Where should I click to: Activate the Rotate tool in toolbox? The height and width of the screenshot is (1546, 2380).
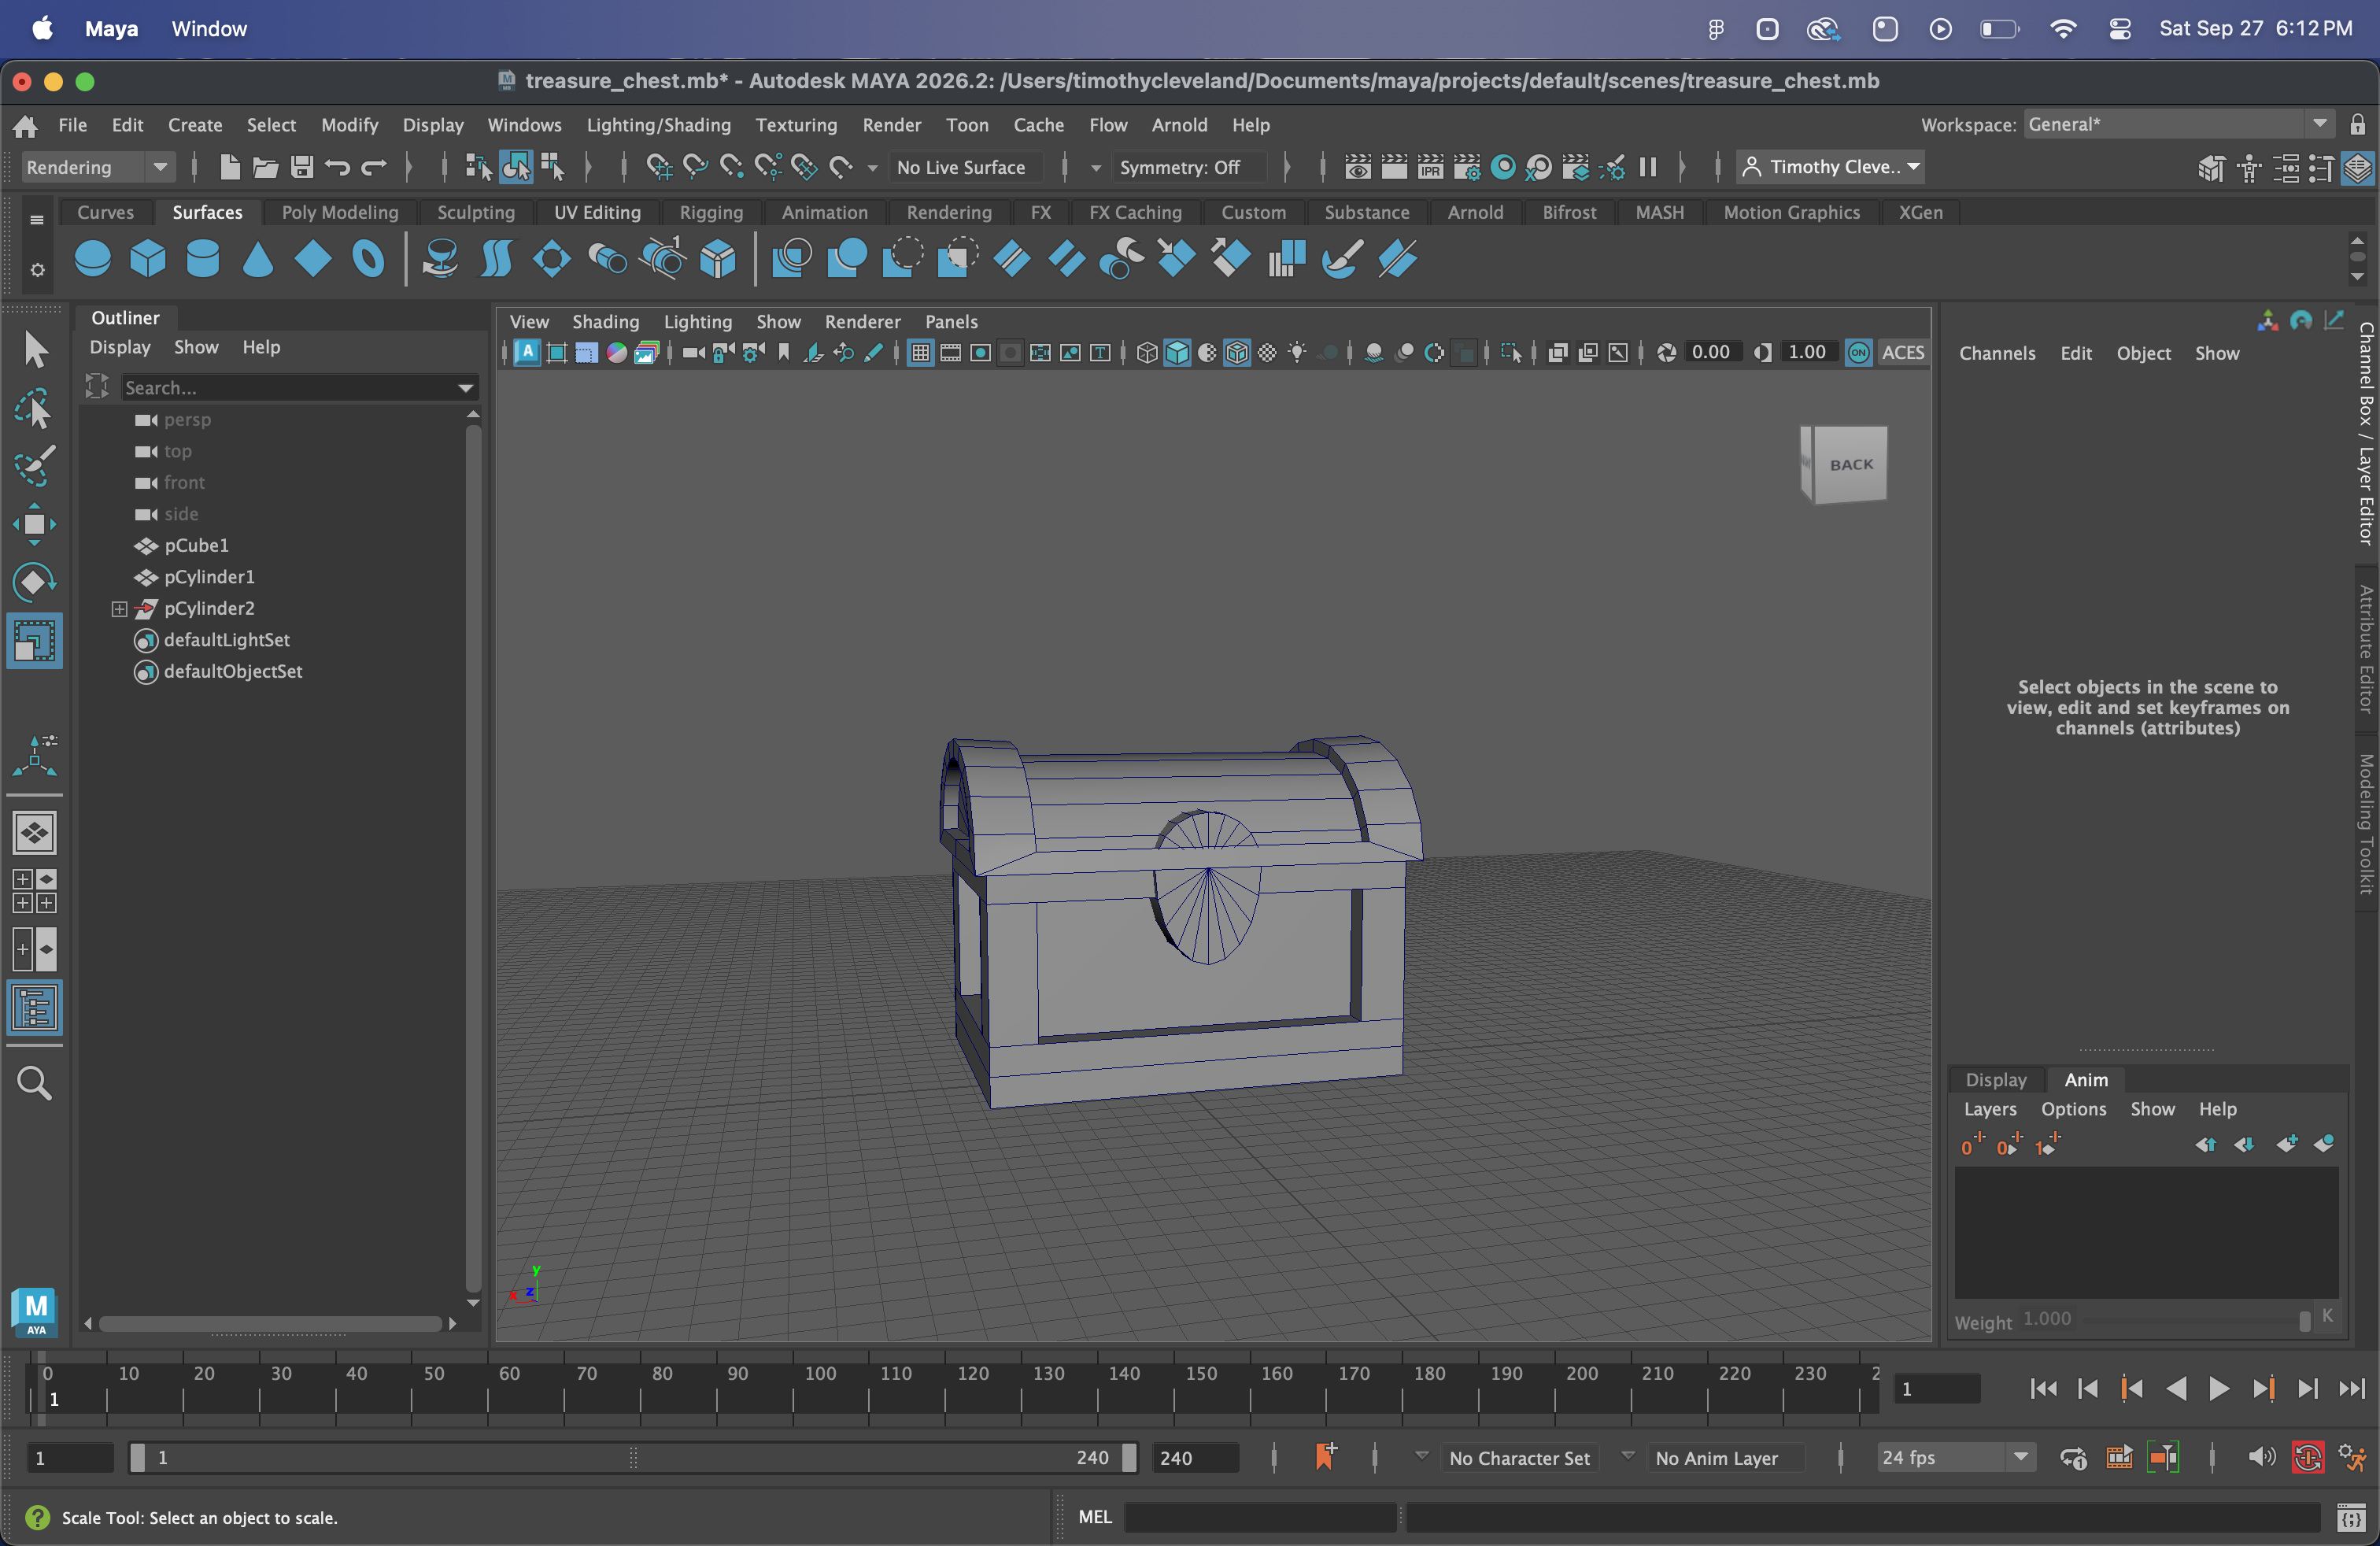[34, 582]
